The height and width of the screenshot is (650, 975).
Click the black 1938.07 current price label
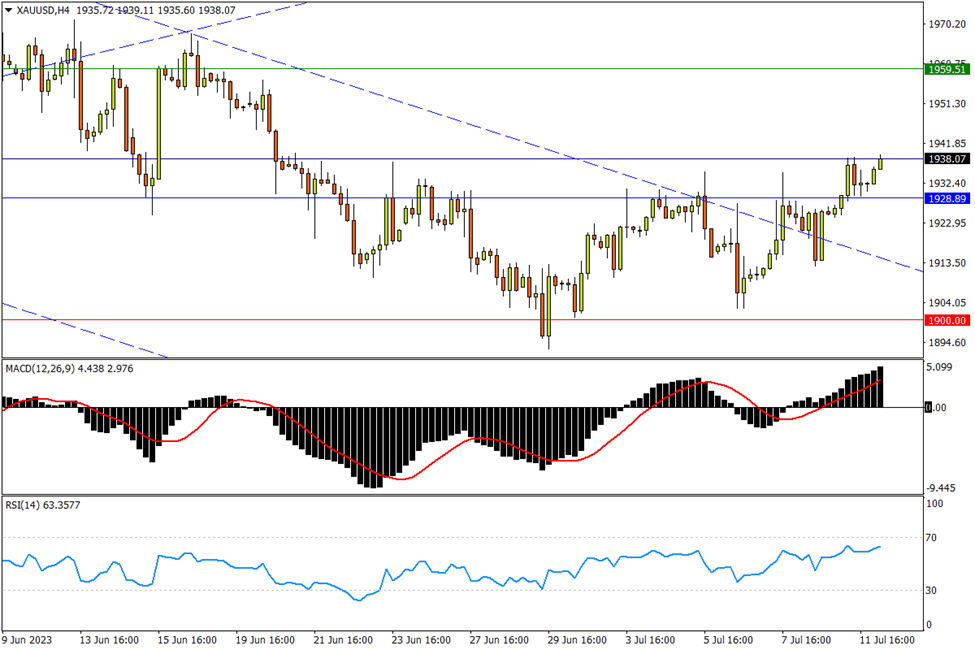(946, 159)
